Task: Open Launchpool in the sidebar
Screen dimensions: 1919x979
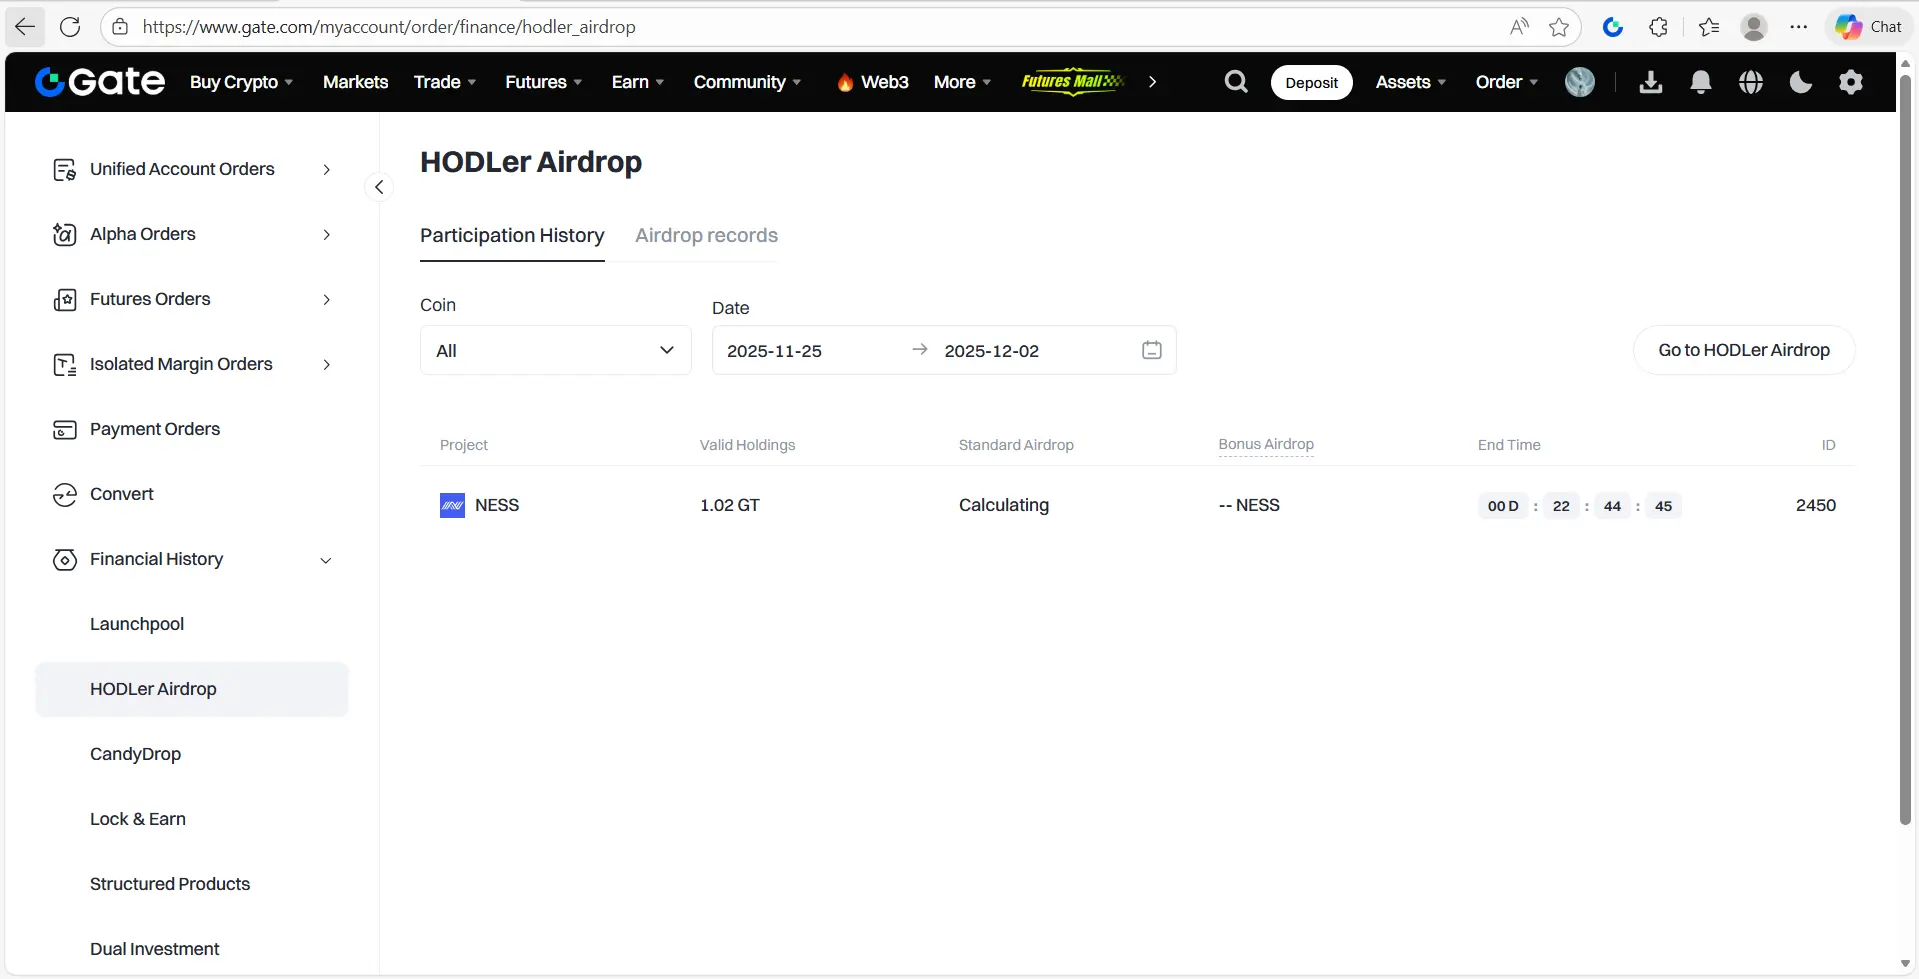Action: click(137, 624)
